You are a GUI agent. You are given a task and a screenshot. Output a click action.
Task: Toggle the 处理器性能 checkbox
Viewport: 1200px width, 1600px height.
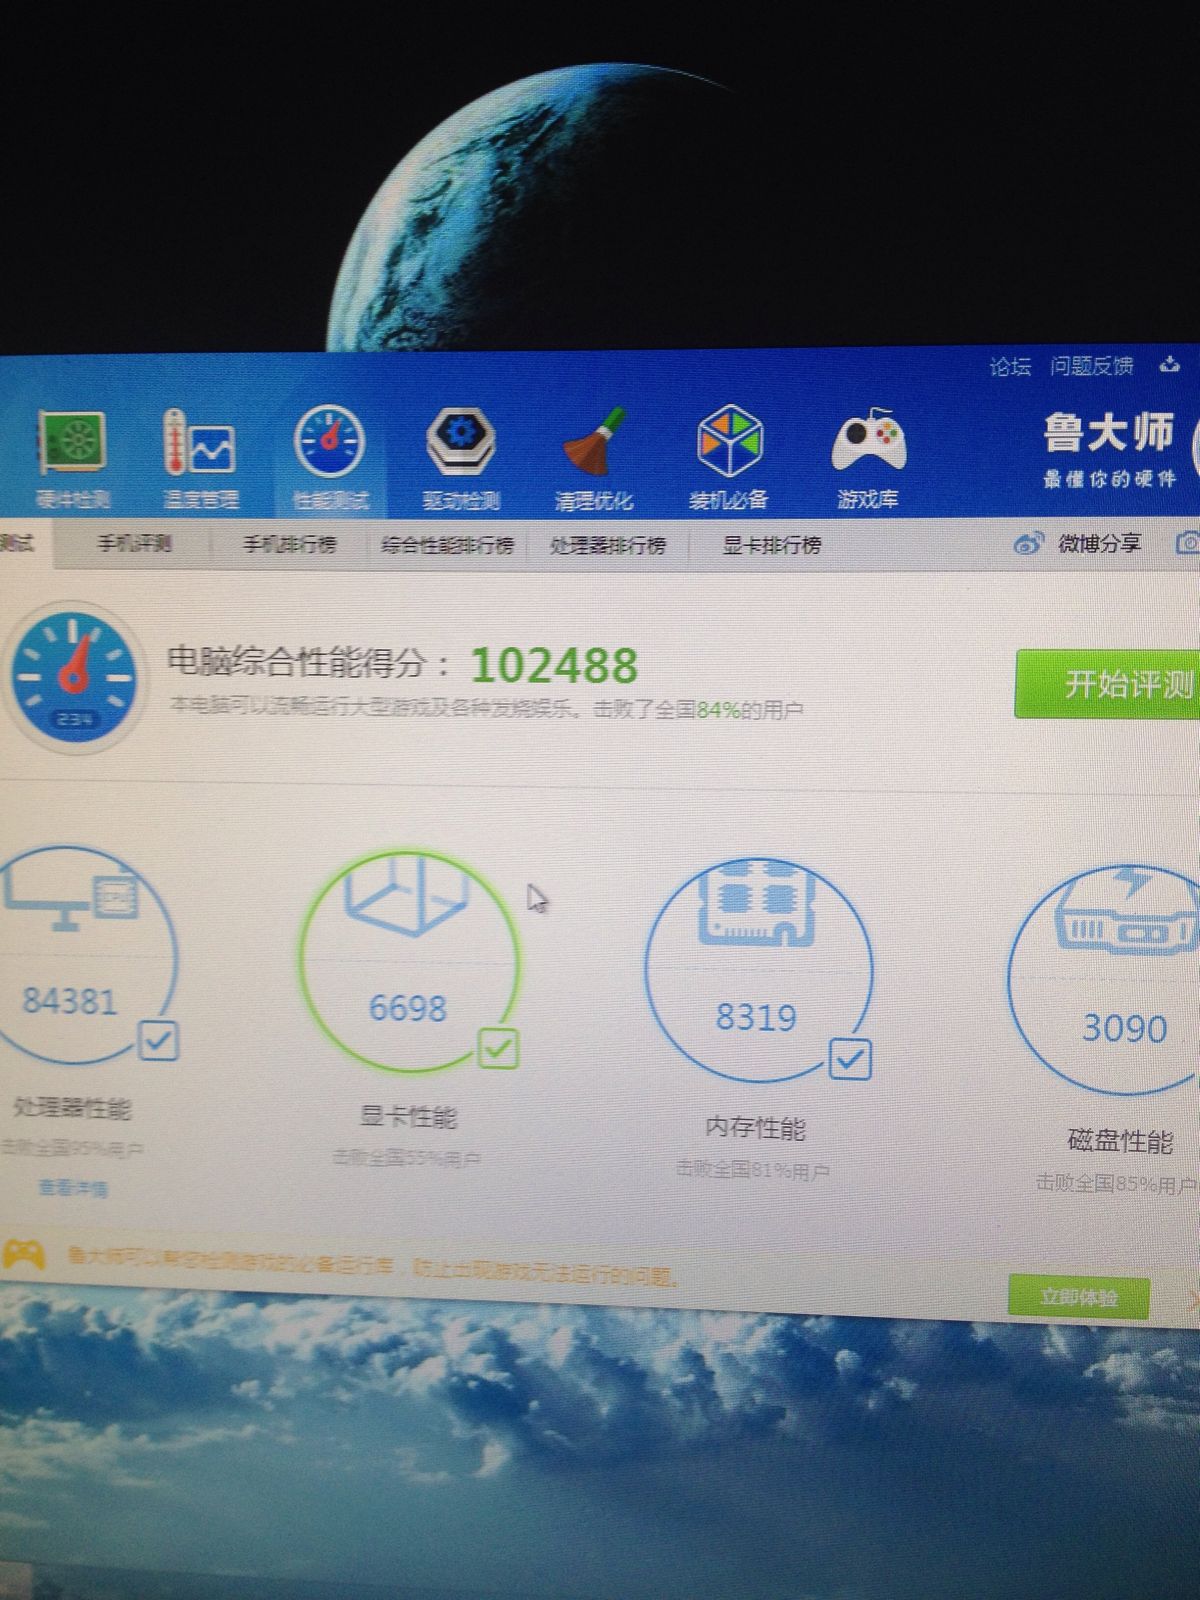click(158, 1040)
